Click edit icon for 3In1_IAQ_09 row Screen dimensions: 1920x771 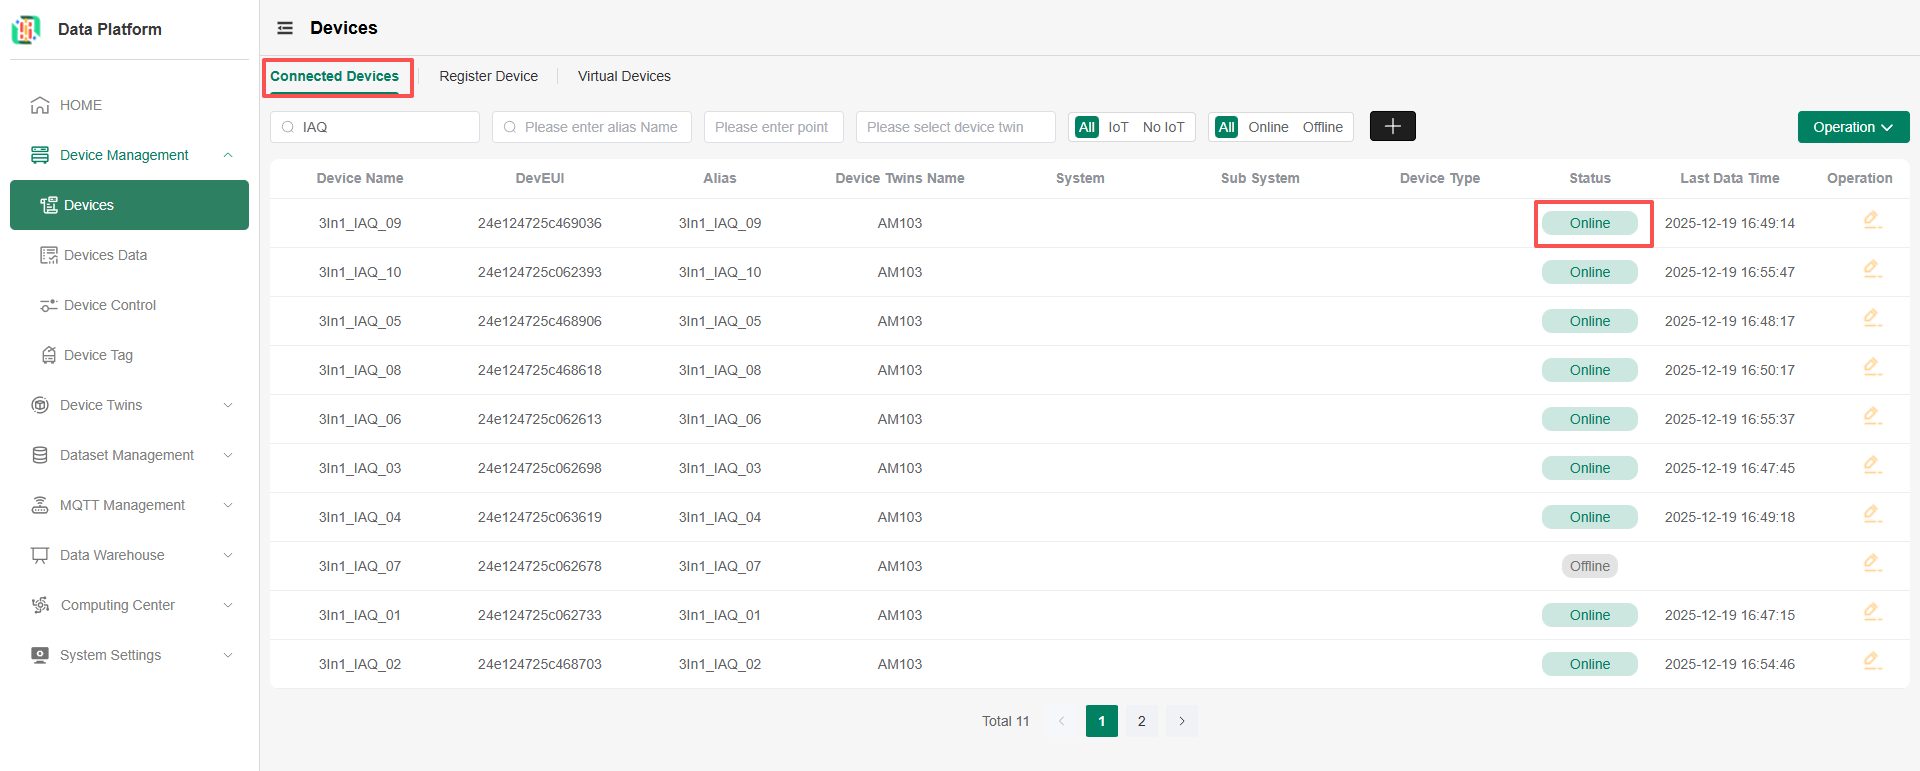pyautogui.click(x=1872, y=221)
